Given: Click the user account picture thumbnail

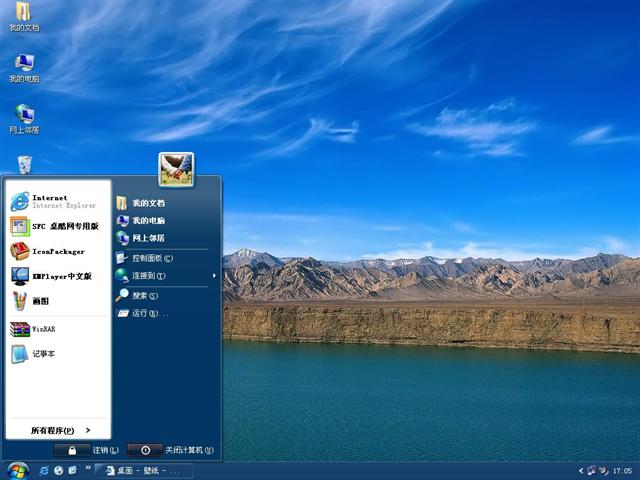Looking at the screenshot, I should (176, 169).
